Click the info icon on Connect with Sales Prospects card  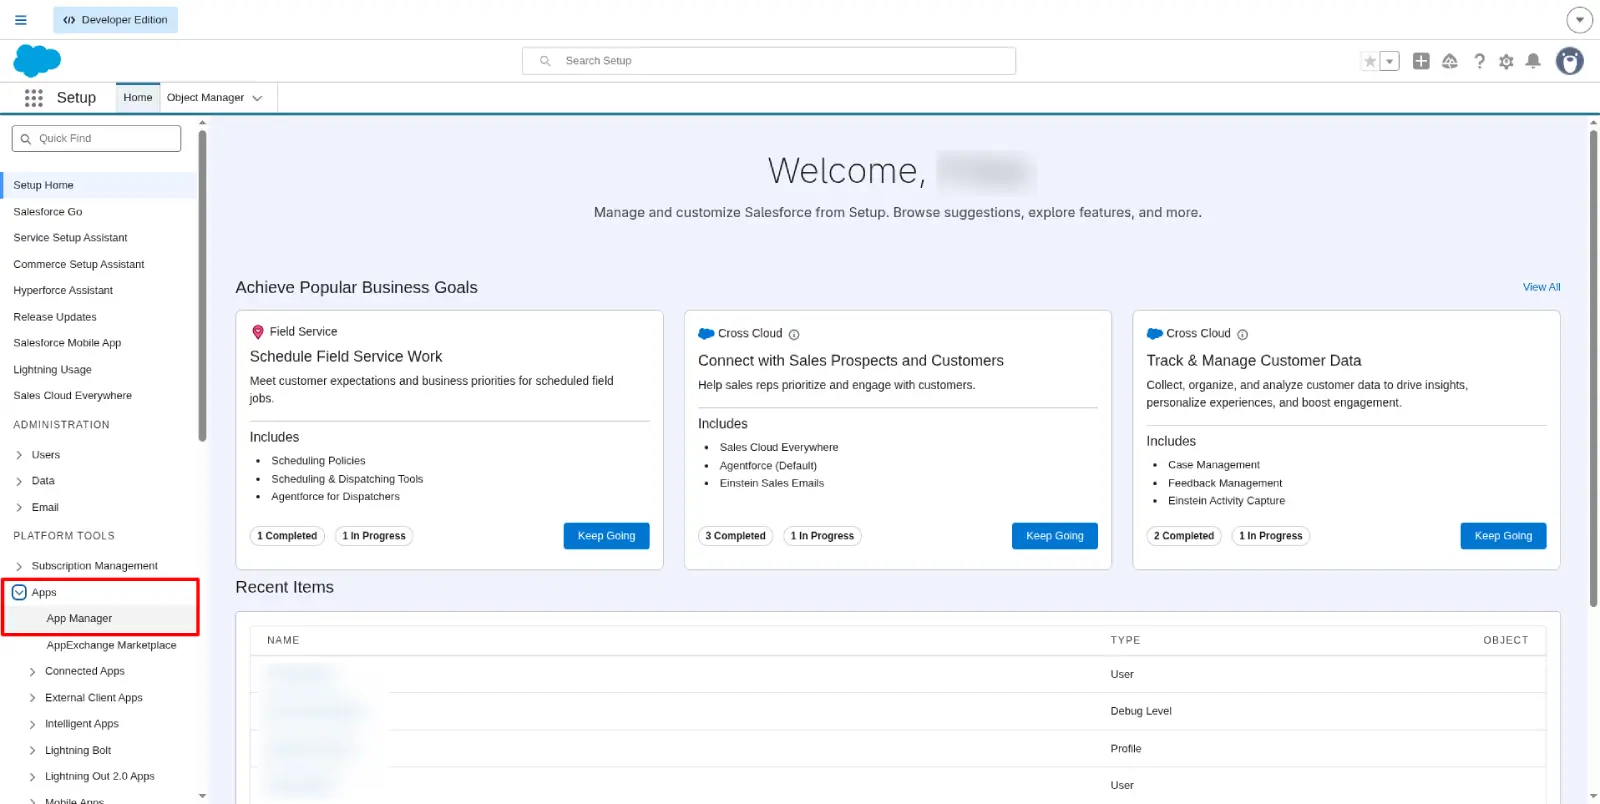tap(794, 335)
